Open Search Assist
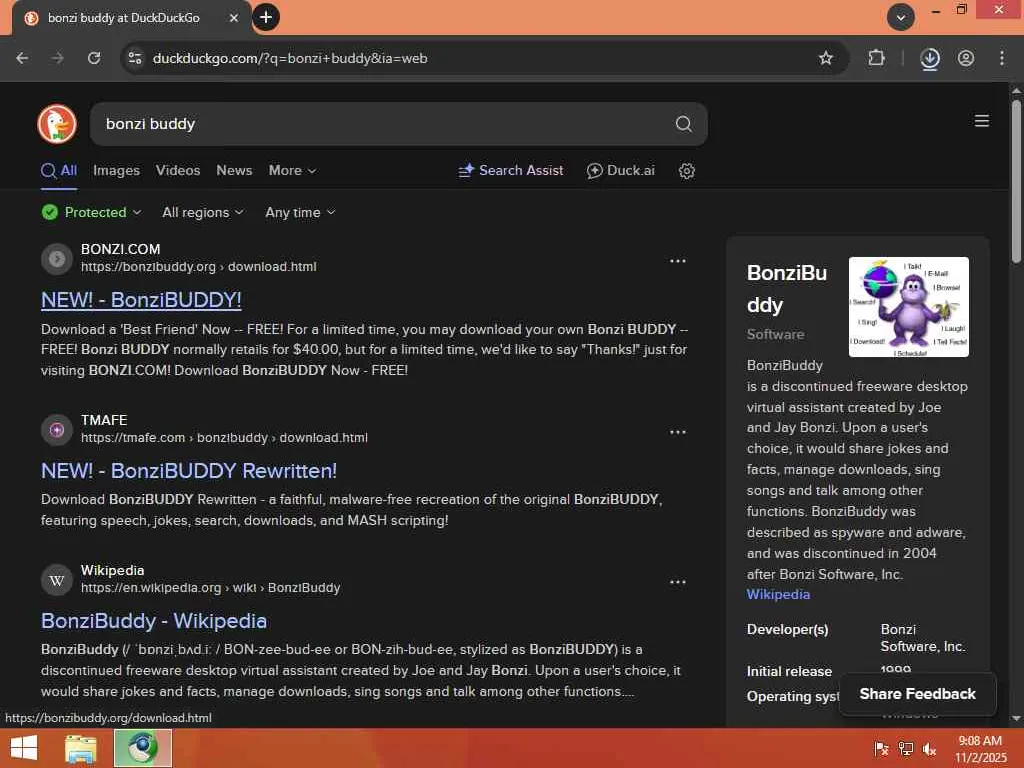Image resolution: width=1024 pixels, height=768 pixels. tap(511, 170)
